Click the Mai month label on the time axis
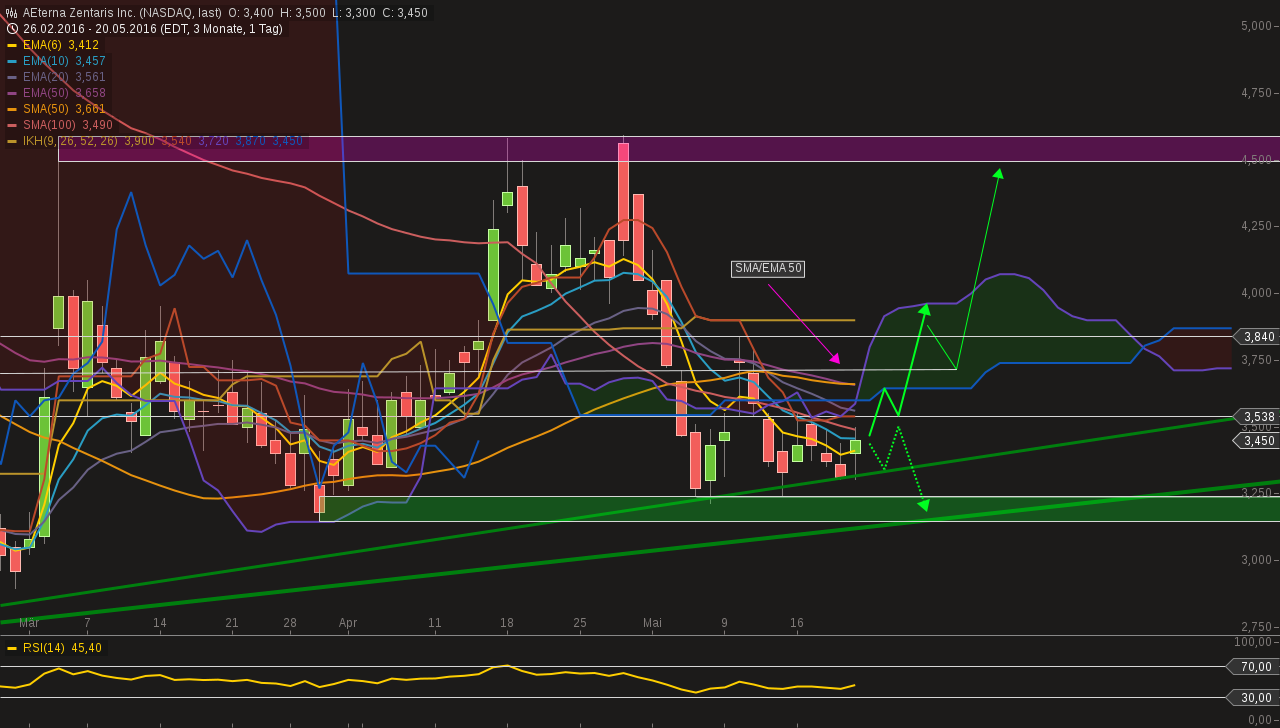The image size is (1280, 728). click(652, 623)
